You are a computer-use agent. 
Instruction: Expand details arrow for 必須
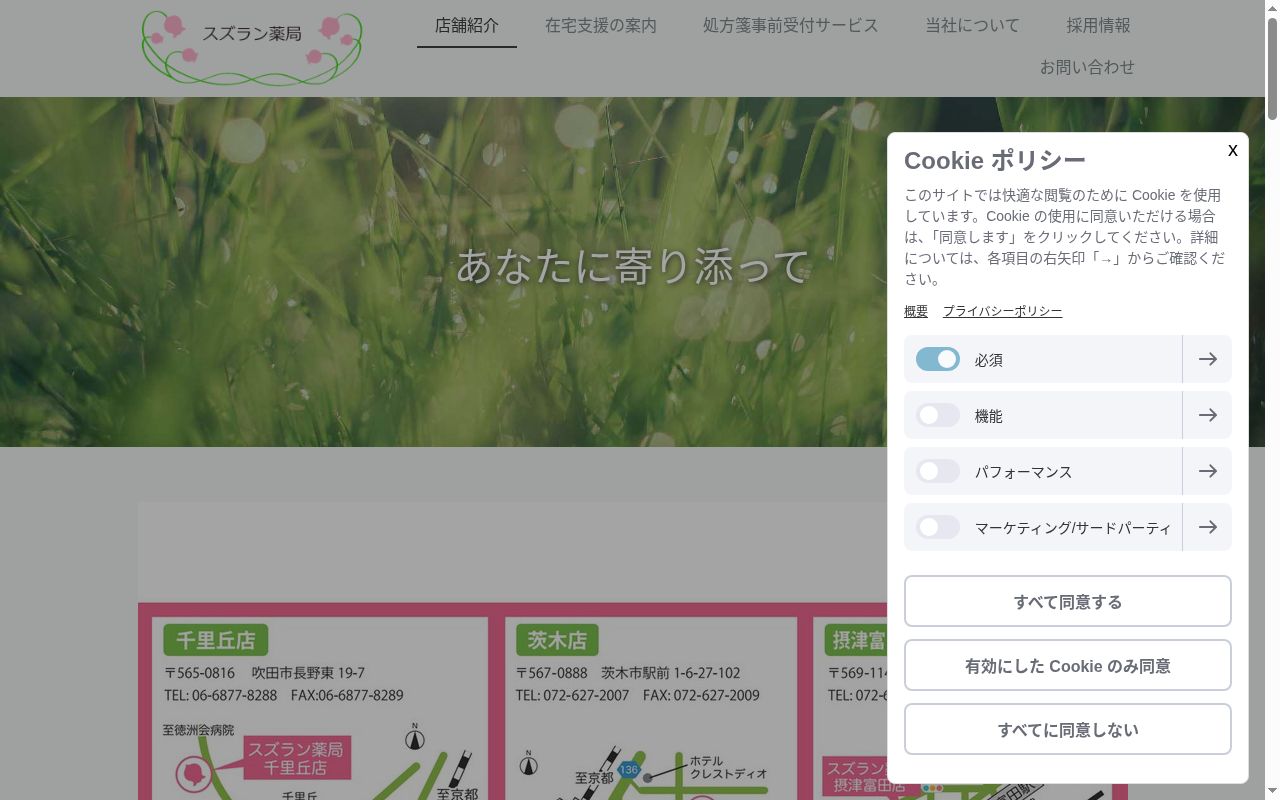click(1207, 359)
